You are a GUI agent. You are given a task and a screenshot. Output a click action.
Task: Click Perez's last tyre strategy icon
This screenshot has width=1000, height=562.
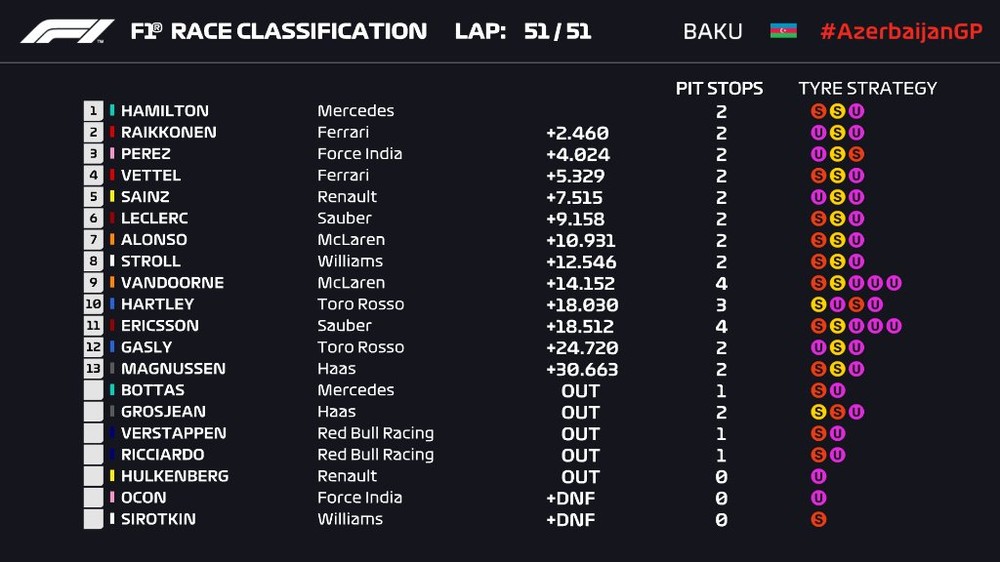coord(856,154)
